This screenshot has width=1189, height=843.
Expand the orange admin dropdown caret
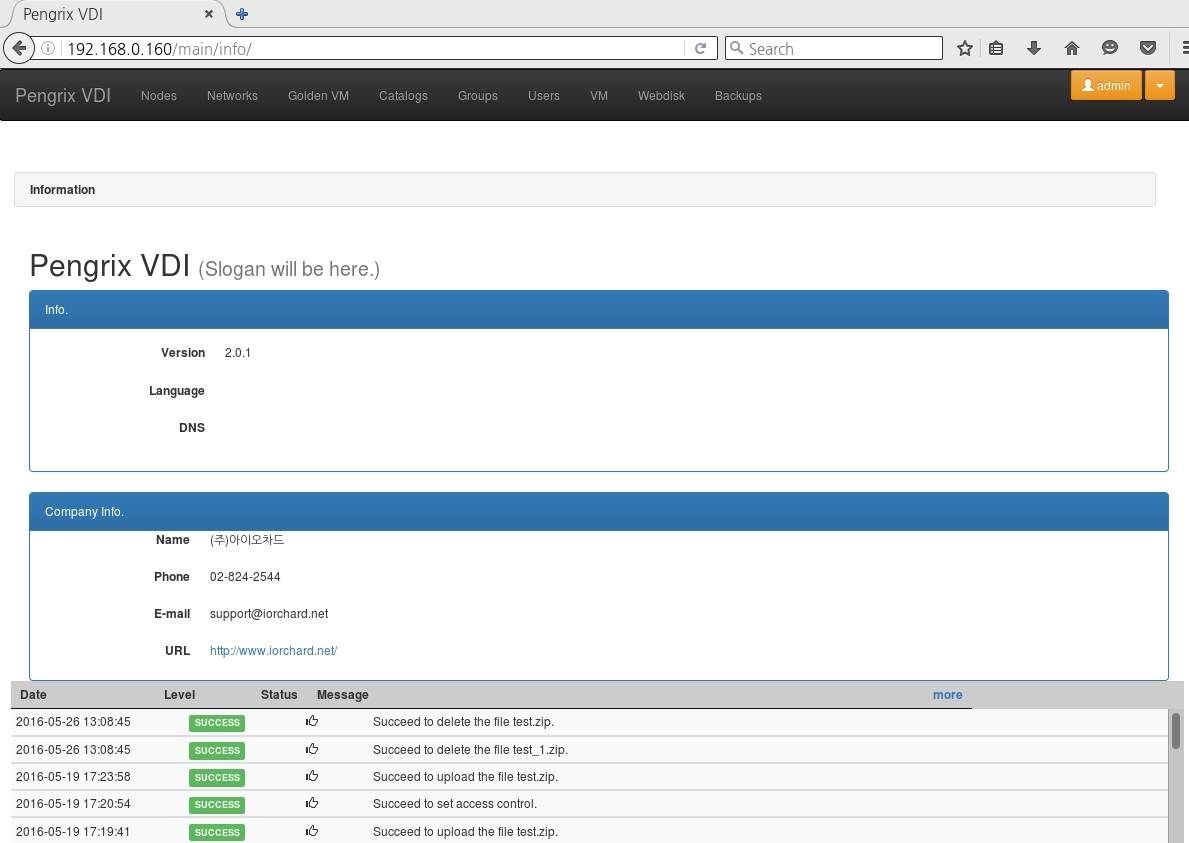coord(1159,86)
